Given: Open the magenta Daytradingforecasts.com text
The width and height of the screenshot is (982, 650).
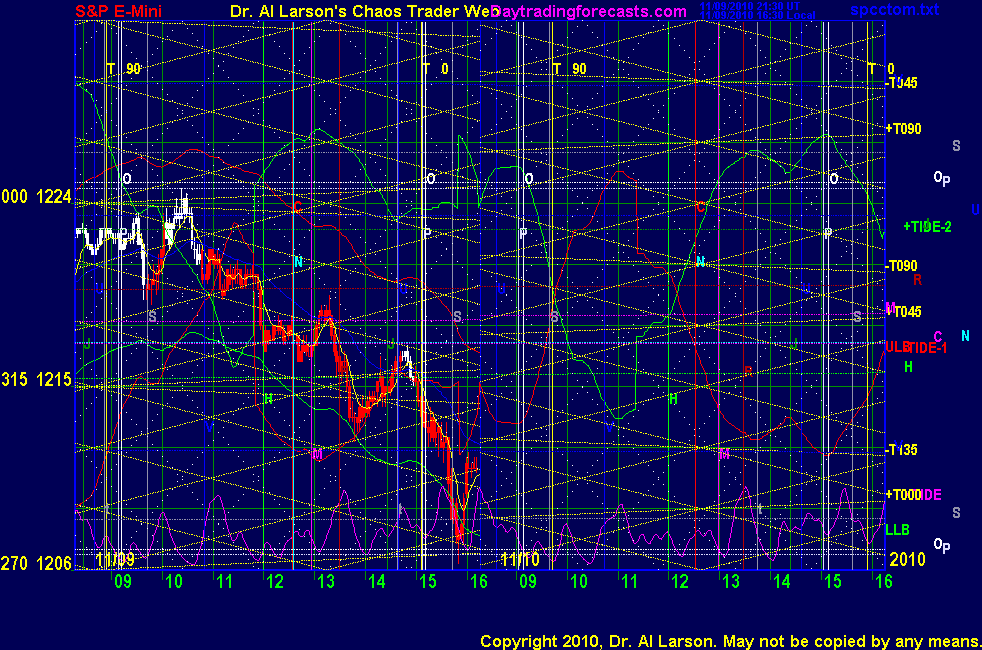Looking at the screenshot, I should (589, 12).
